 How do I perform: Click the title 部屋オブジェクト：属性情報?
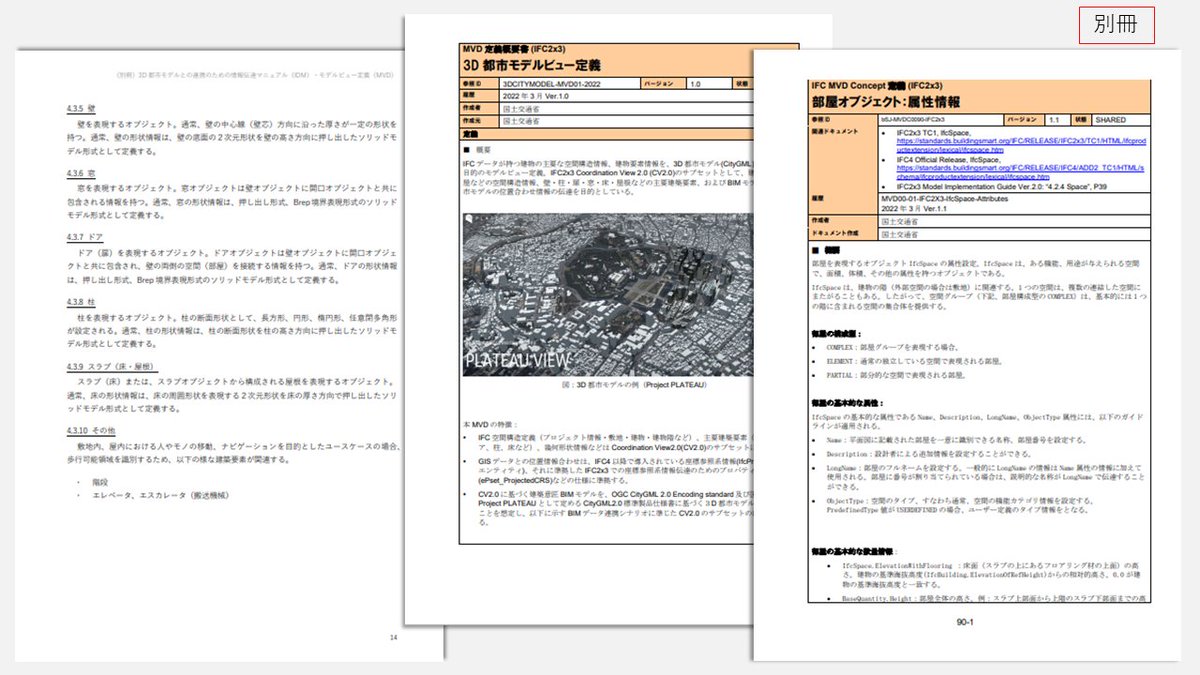[886, 103]
